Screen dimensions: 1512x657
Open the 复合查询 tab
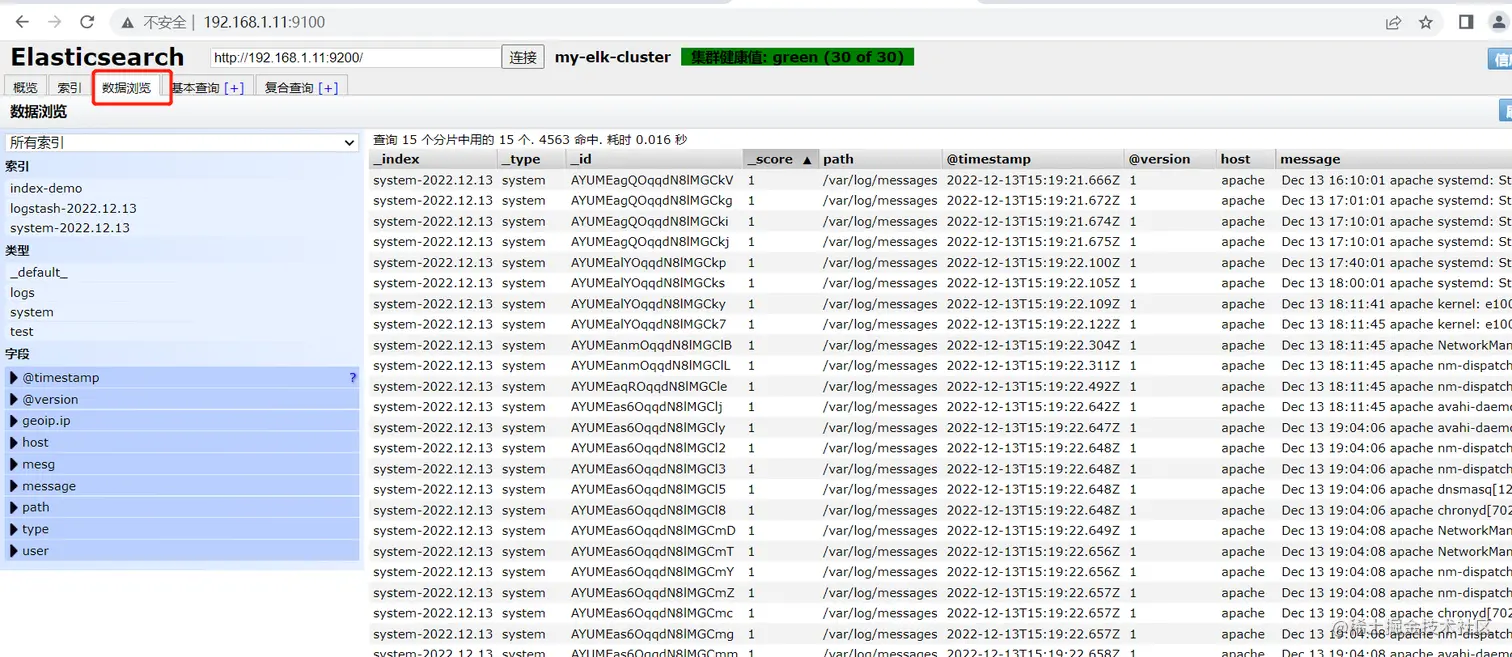point(289,88)
